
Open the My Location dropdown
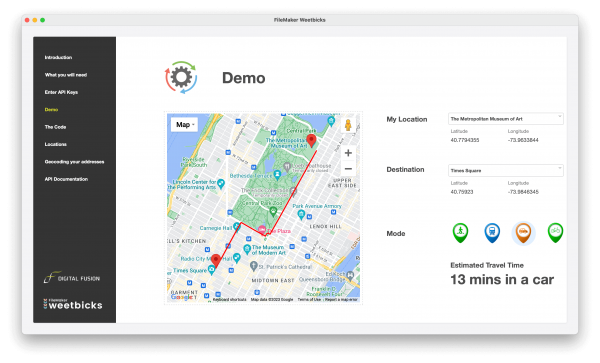tap(505, 119)
